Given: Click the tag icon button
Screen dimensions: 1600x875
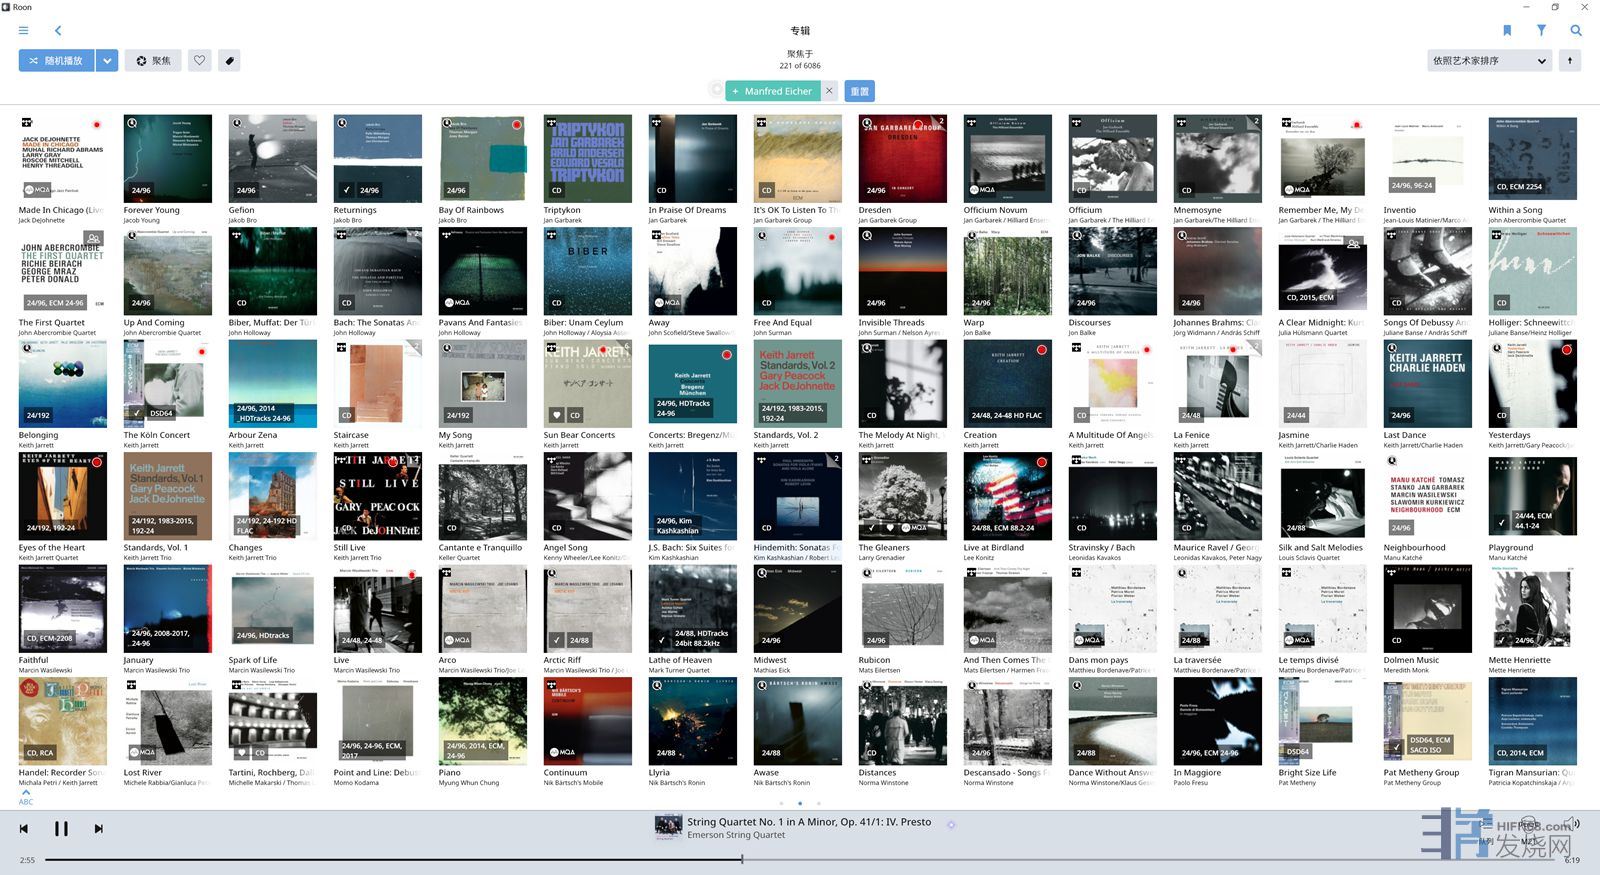Looking at the screenshot, I should pos(229,61).
